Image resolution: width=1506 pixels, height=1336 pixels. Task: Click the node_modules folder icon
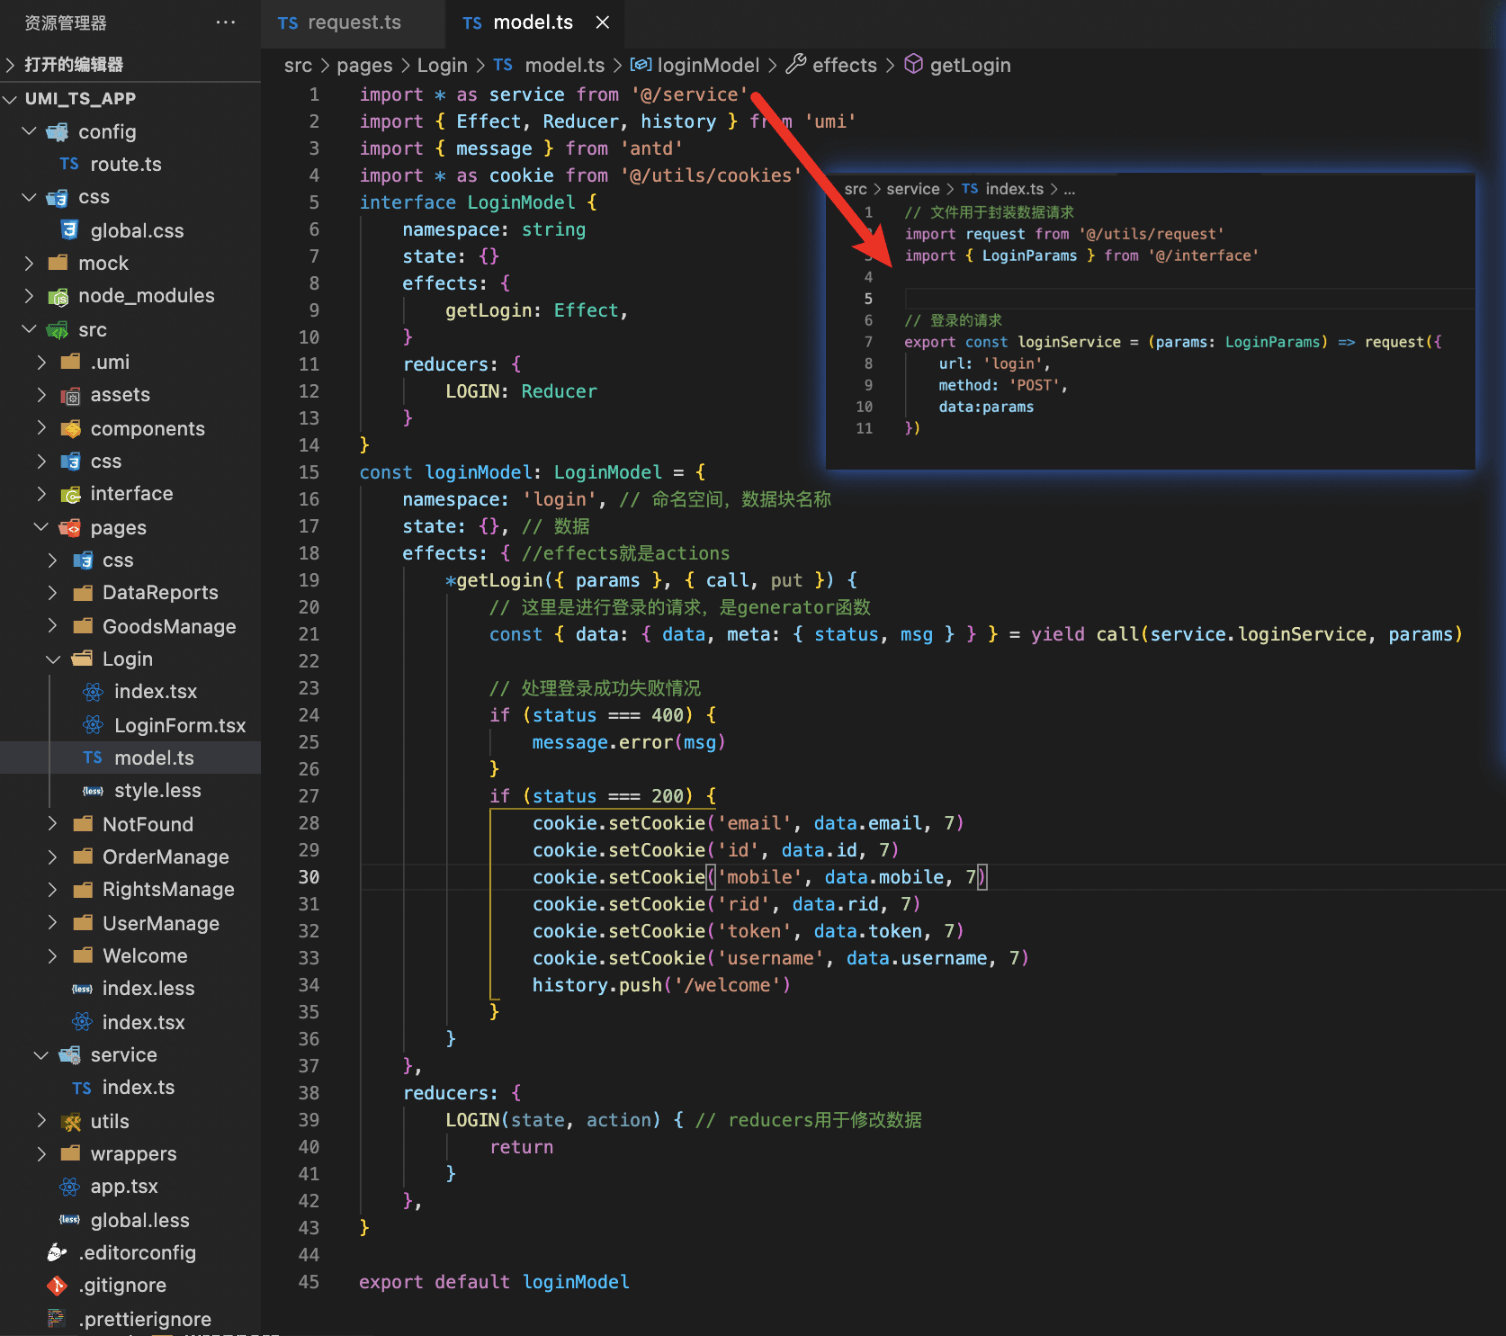coord(58,296)
